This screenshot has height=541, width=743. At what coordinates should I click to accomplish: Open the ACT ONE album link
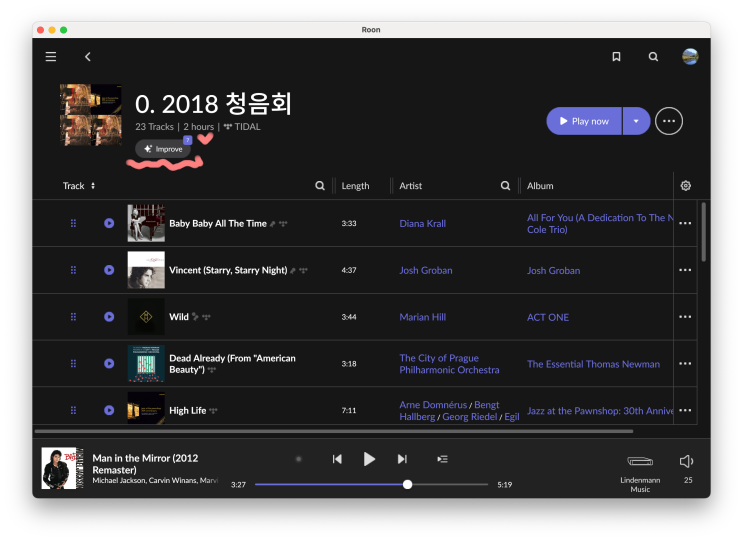(548, 317)
